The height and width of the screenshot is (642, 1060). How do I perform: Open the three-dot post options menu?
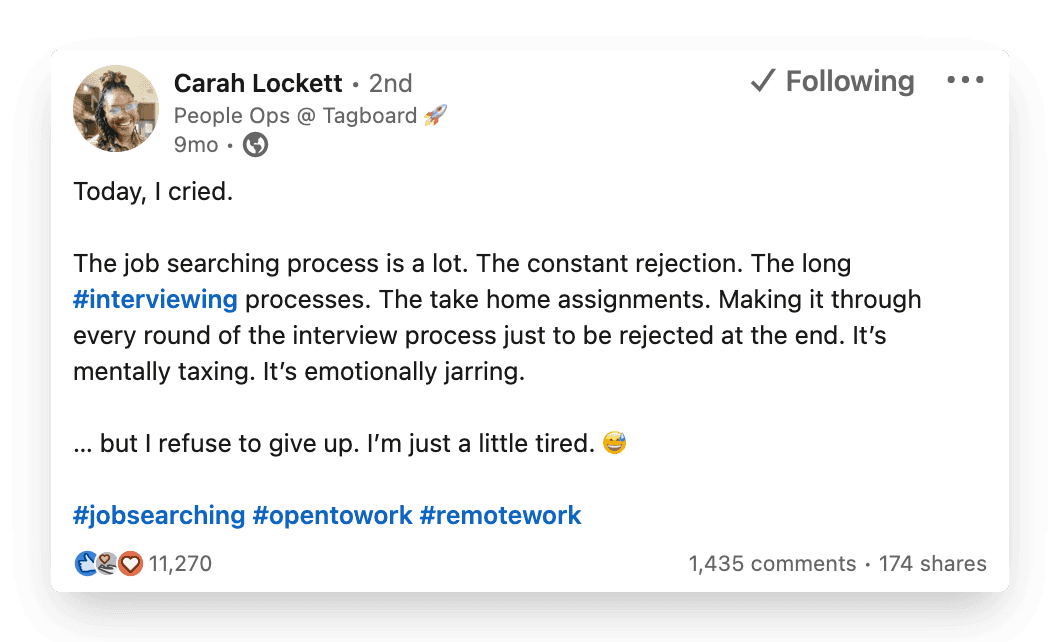965,80
